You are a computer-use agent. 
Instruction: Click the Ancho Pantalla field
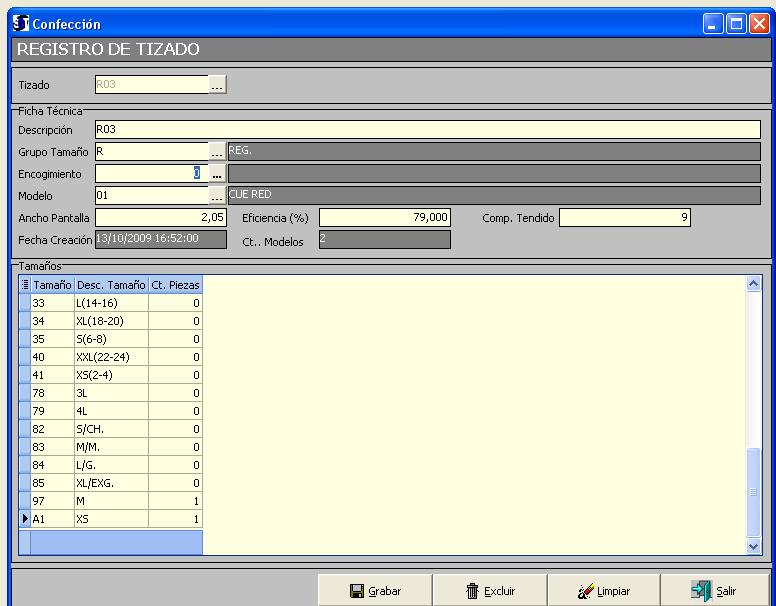pyautogui.click(x=161, y=217)
